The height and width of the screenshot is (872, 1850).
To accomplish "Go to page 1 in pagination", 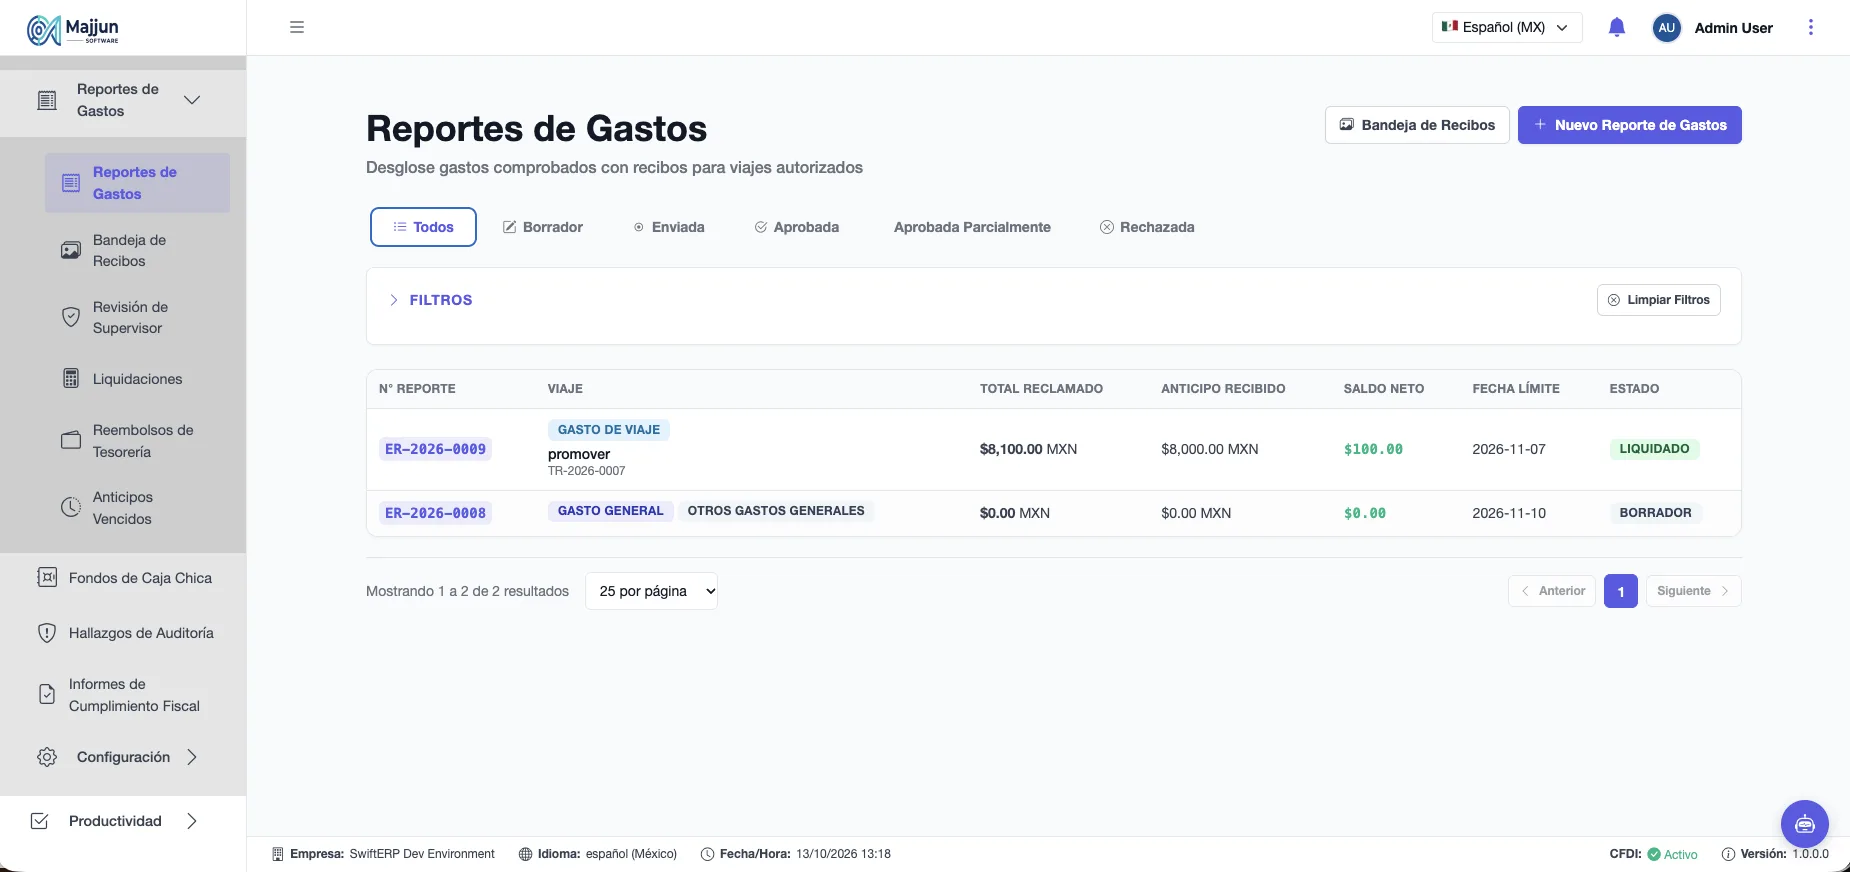I will point(1621,591).
